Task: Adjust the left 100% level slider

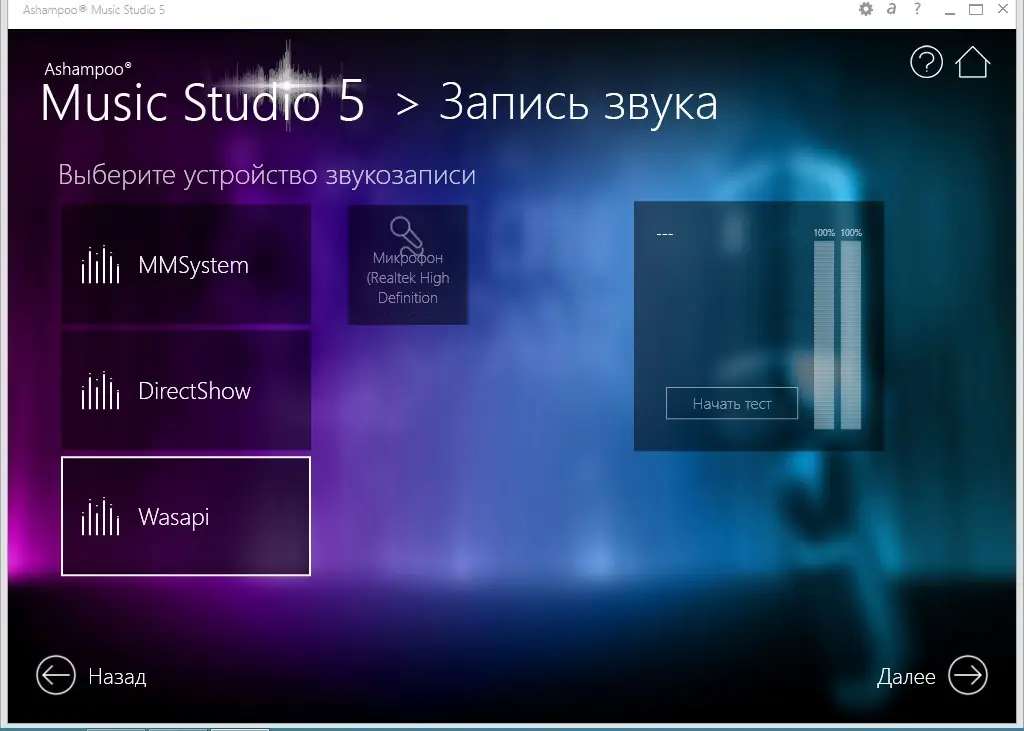Action: [824, 334]
